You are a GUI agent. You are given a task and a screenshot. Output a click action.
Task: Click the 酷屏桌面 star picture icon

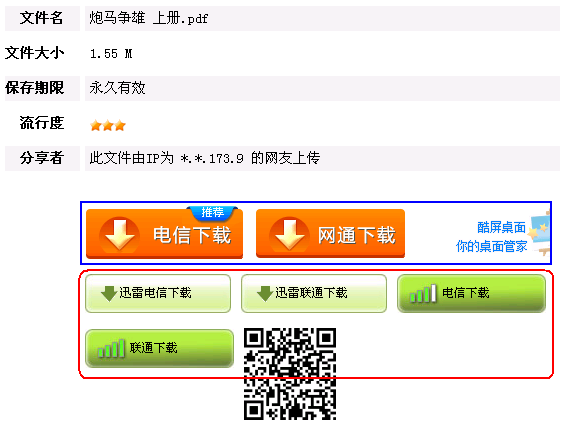pos(540,233)
